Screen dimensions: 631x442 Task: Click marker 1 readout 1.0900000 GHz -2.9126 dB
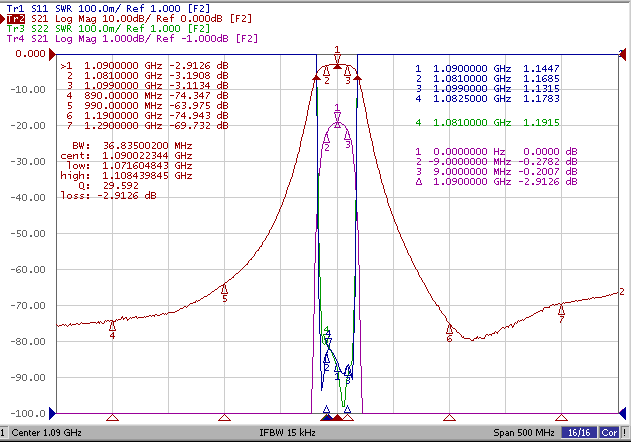(x=144, y=66)
